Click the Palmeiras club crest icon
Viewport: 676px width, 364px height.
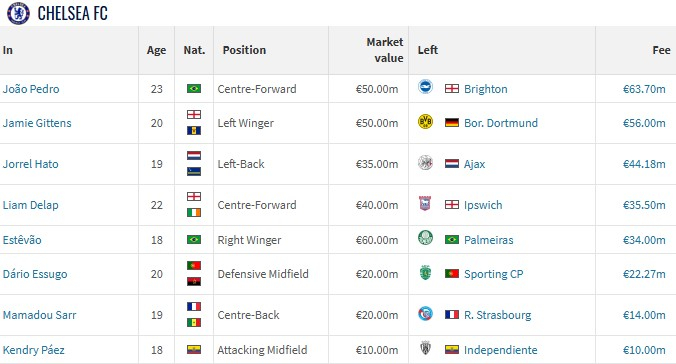tap(426, 238)
